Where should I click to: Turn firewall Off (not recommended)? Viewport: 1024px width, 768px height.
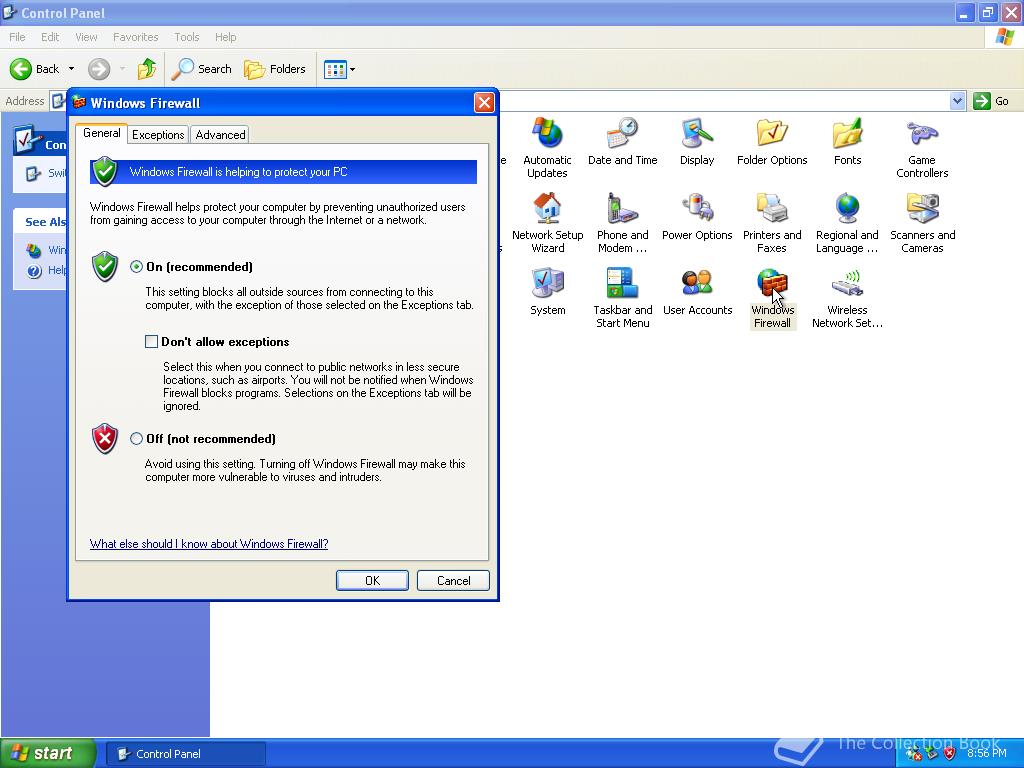(136, 439)
